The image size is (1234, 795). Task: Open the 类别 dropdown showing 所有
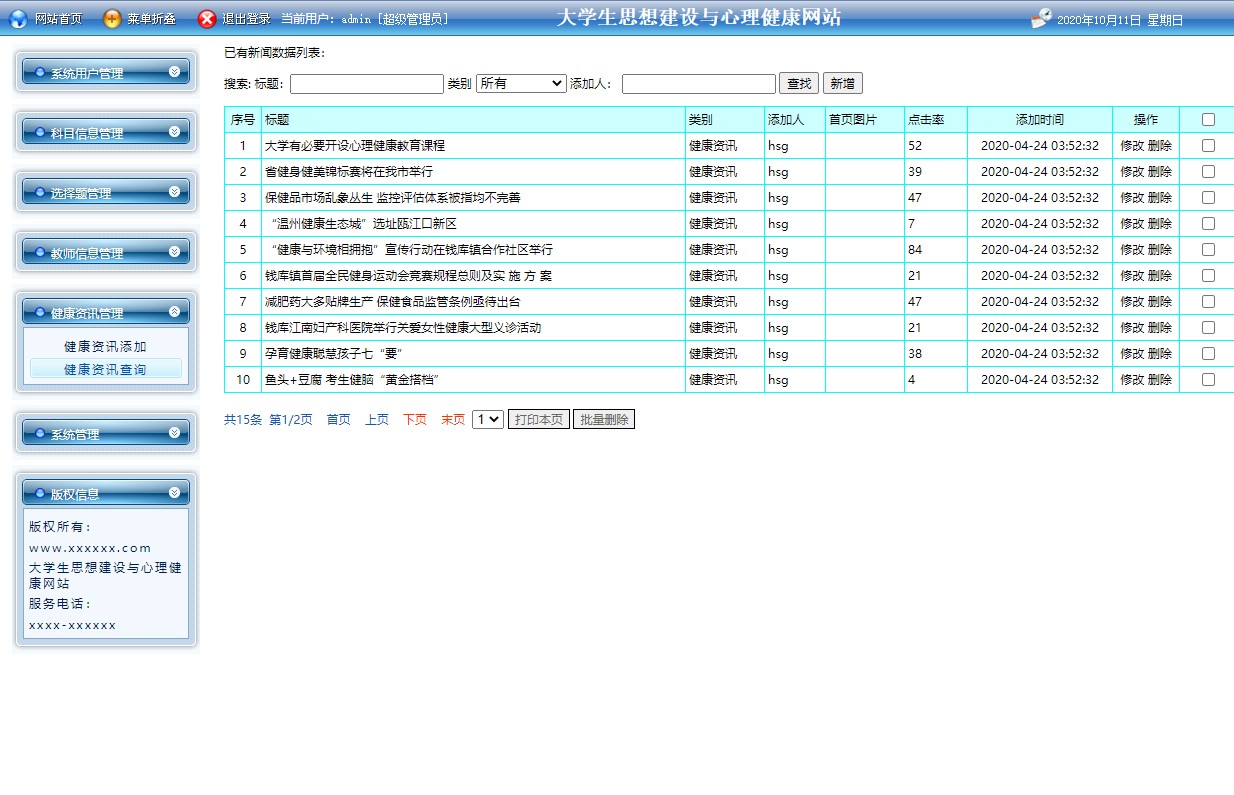[x=521, y=84]
